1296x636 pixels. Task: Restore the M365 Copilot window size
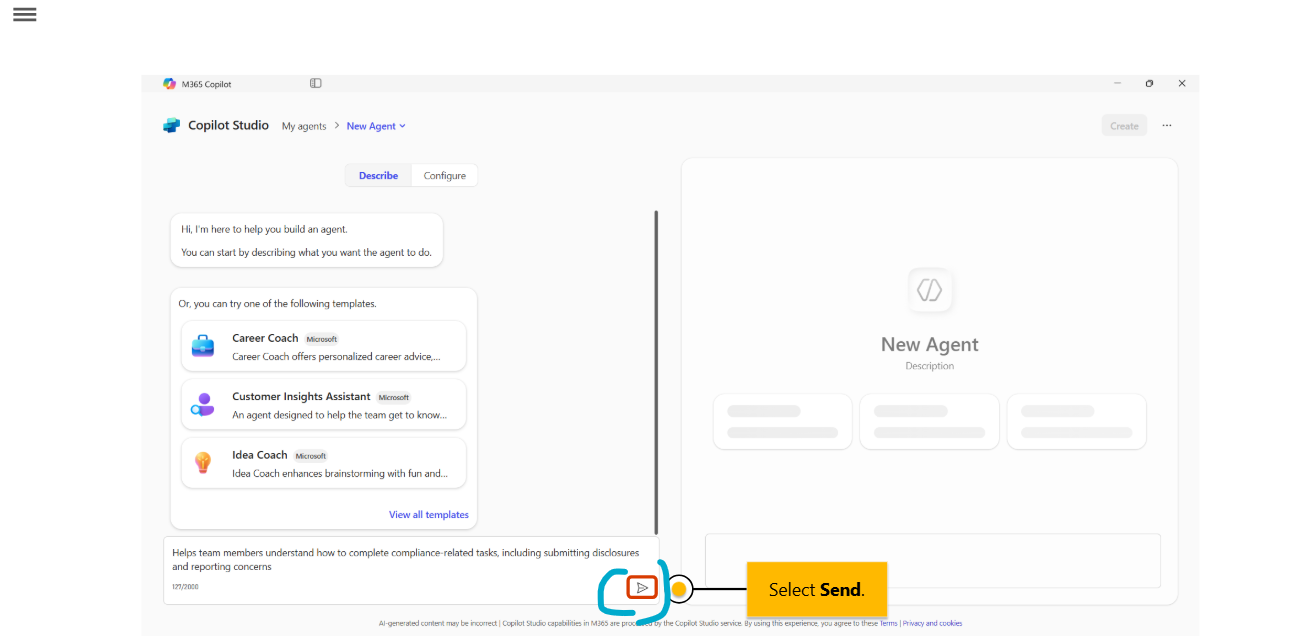(x=1149, y=83)
